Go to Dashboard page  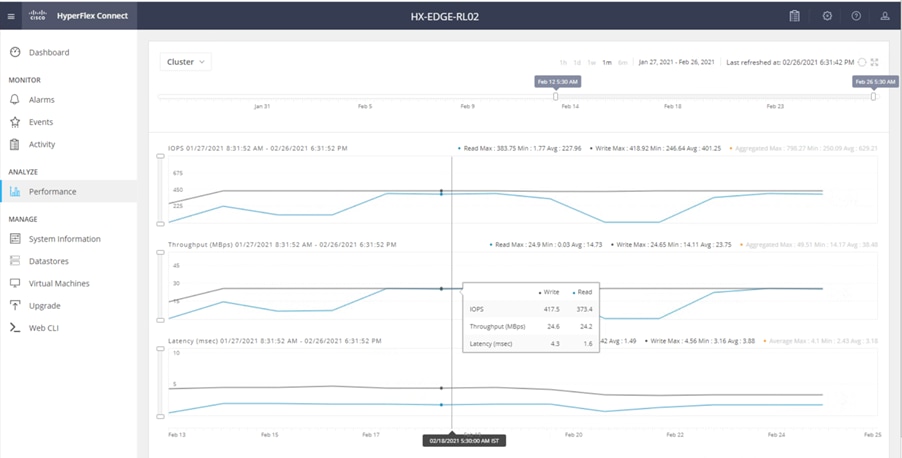tap(49, 52)
